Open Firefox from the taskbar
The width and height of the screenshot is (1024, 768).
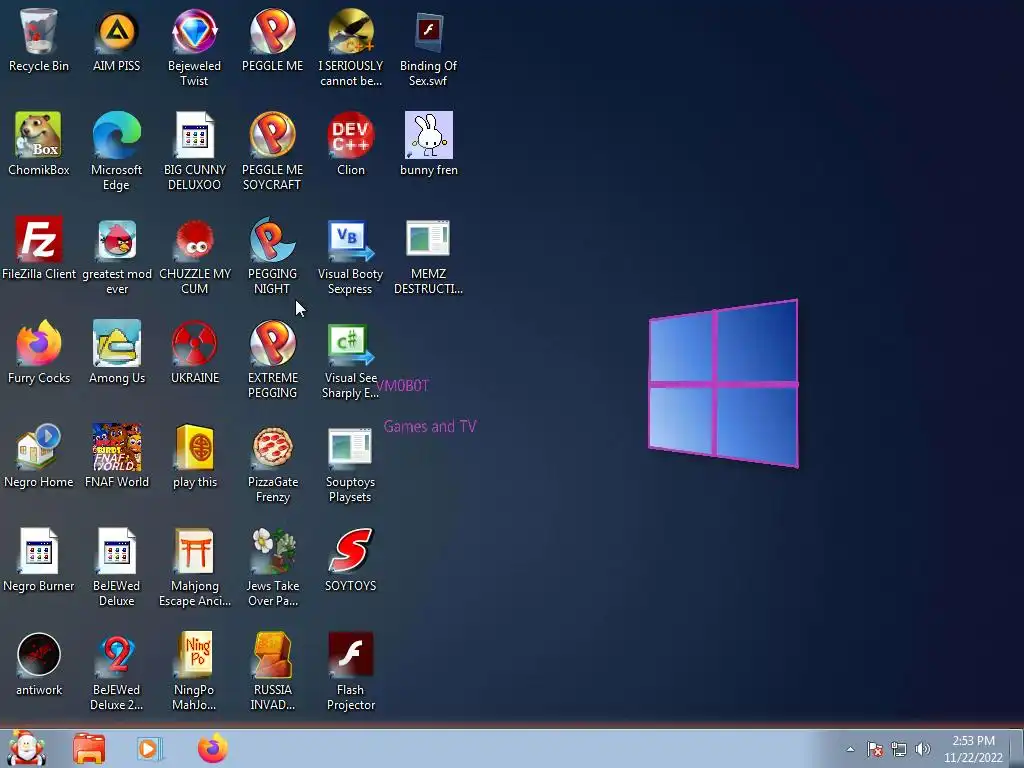(x=213, y=748)
